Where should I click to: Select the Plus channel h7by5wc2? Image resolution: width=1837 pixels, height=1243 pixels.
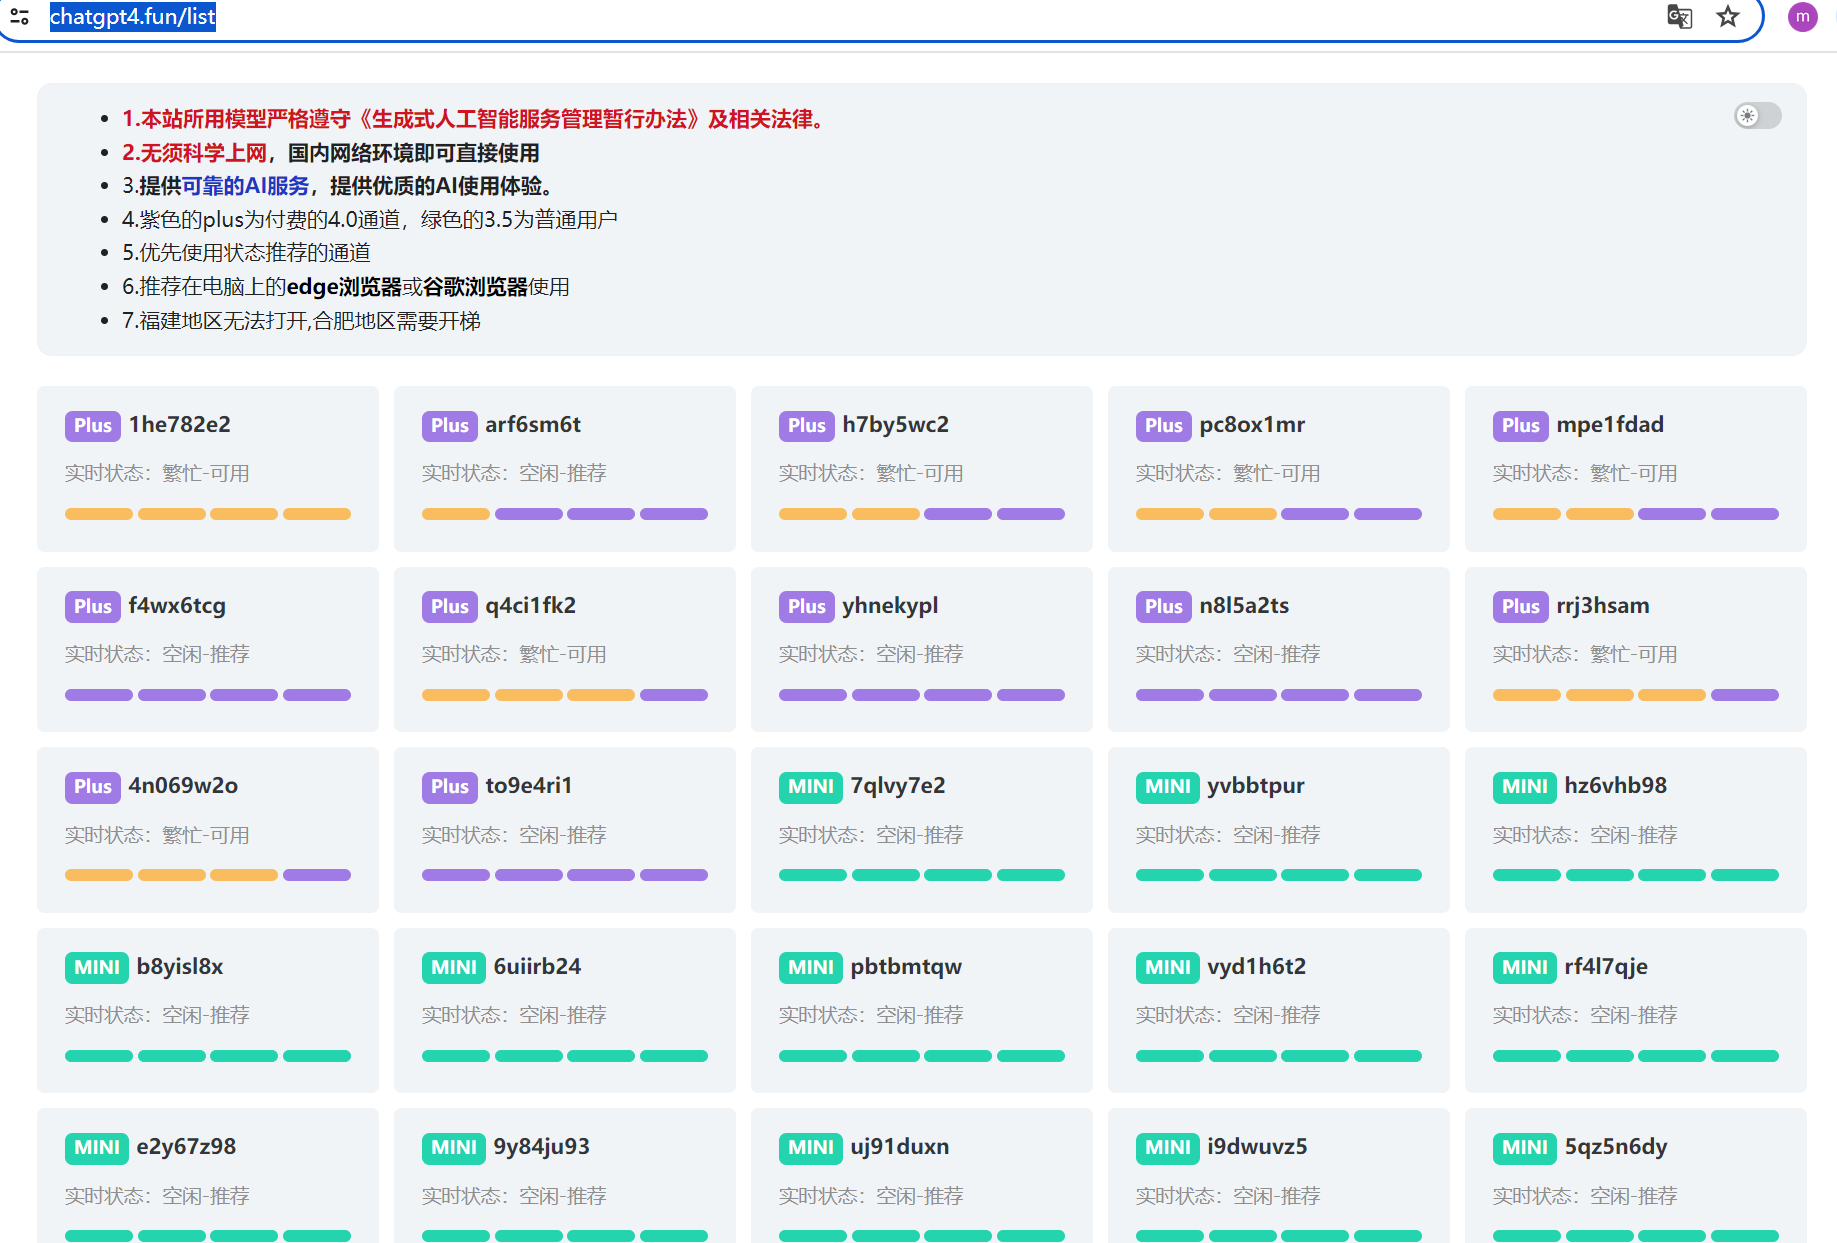922,469
